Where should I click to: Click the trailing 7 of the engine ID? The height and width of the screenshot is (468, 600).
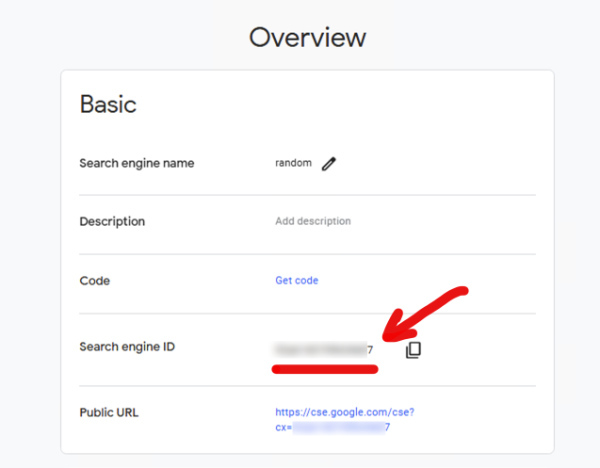(370, 350)
